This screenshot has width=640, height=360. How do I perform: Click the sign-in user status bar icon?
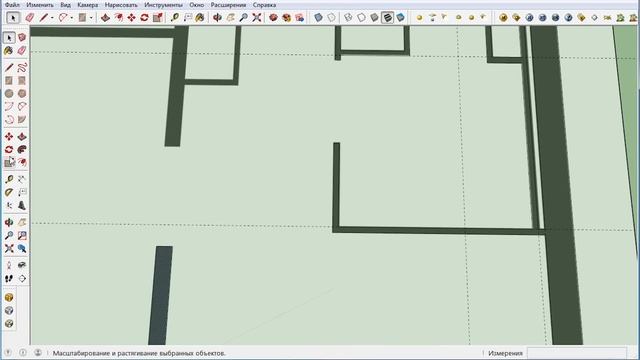click(x=38, y=353)
